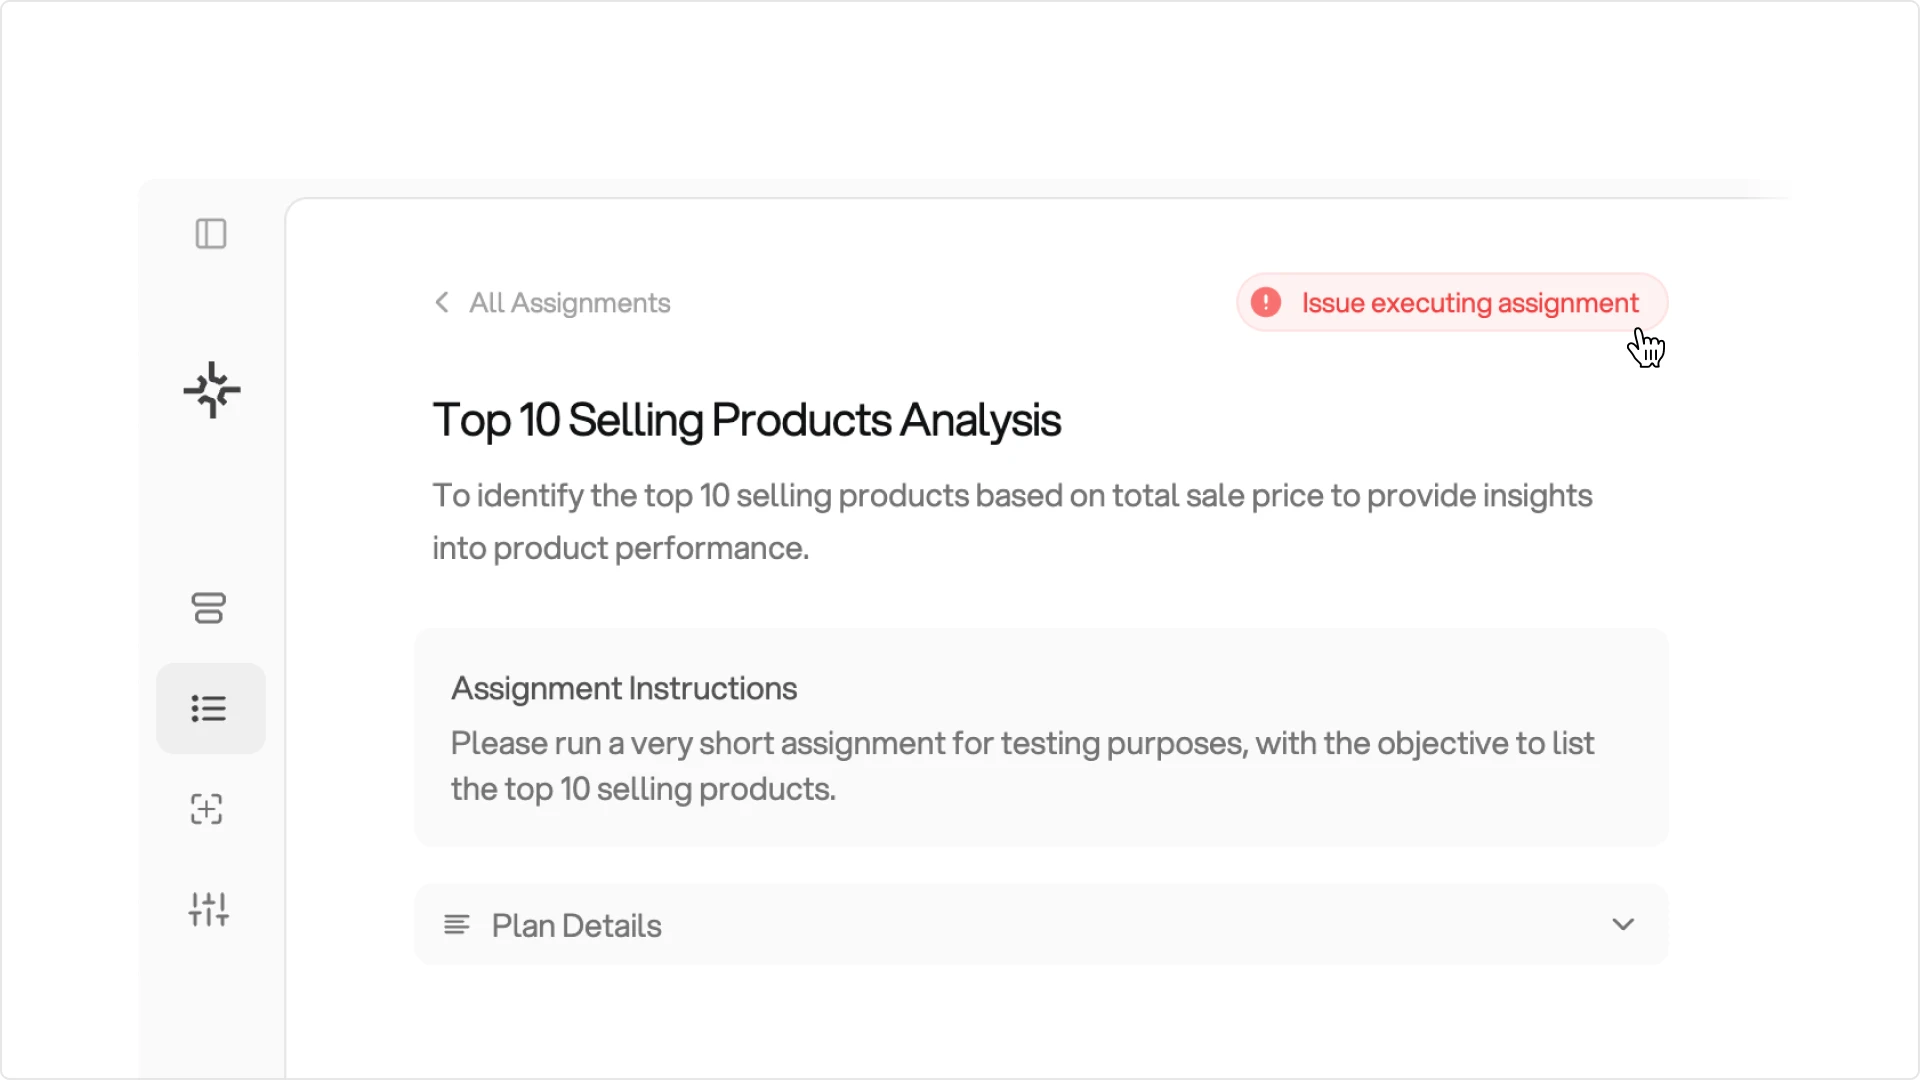Return to All Assignments
The width and height of the screenshot is (1920, 1080).
pos(570,303)
